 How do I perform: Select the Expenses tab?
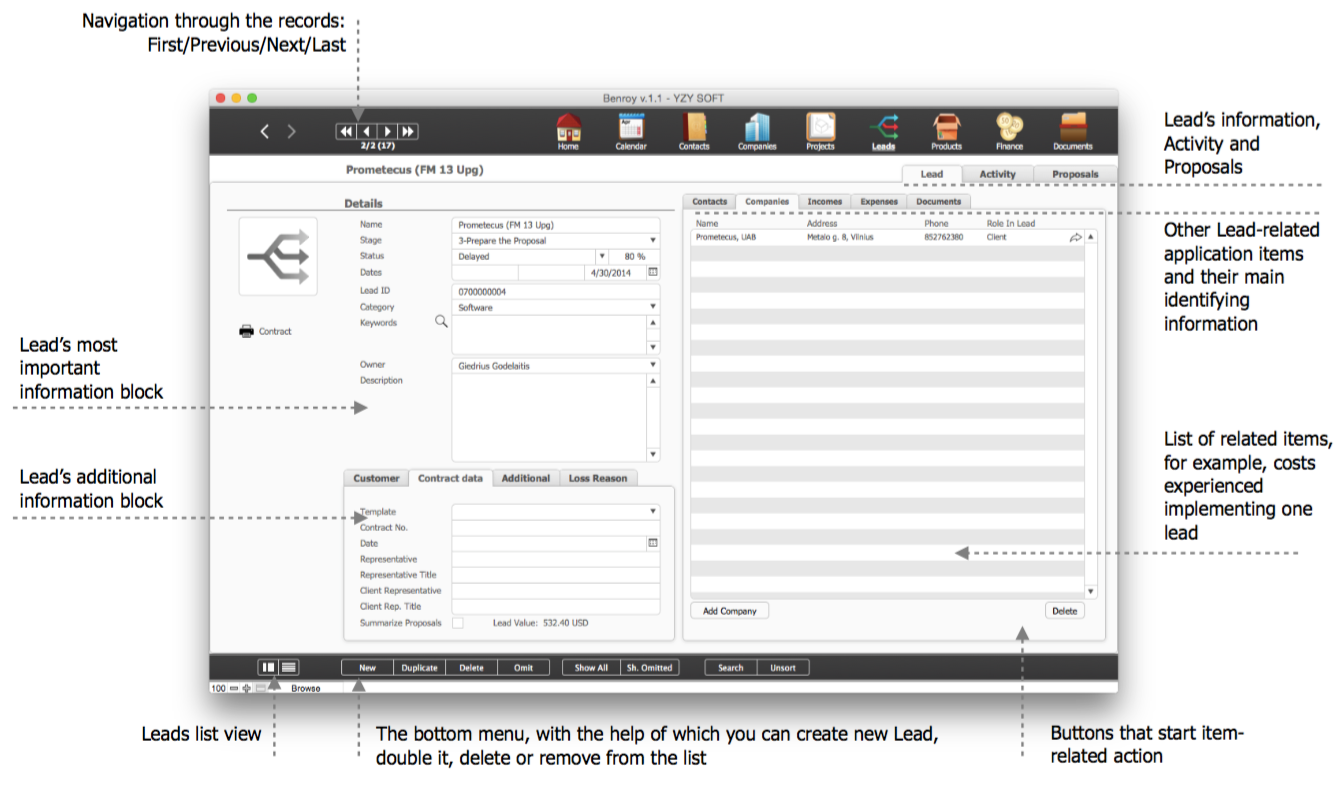[x=879, y=202]
